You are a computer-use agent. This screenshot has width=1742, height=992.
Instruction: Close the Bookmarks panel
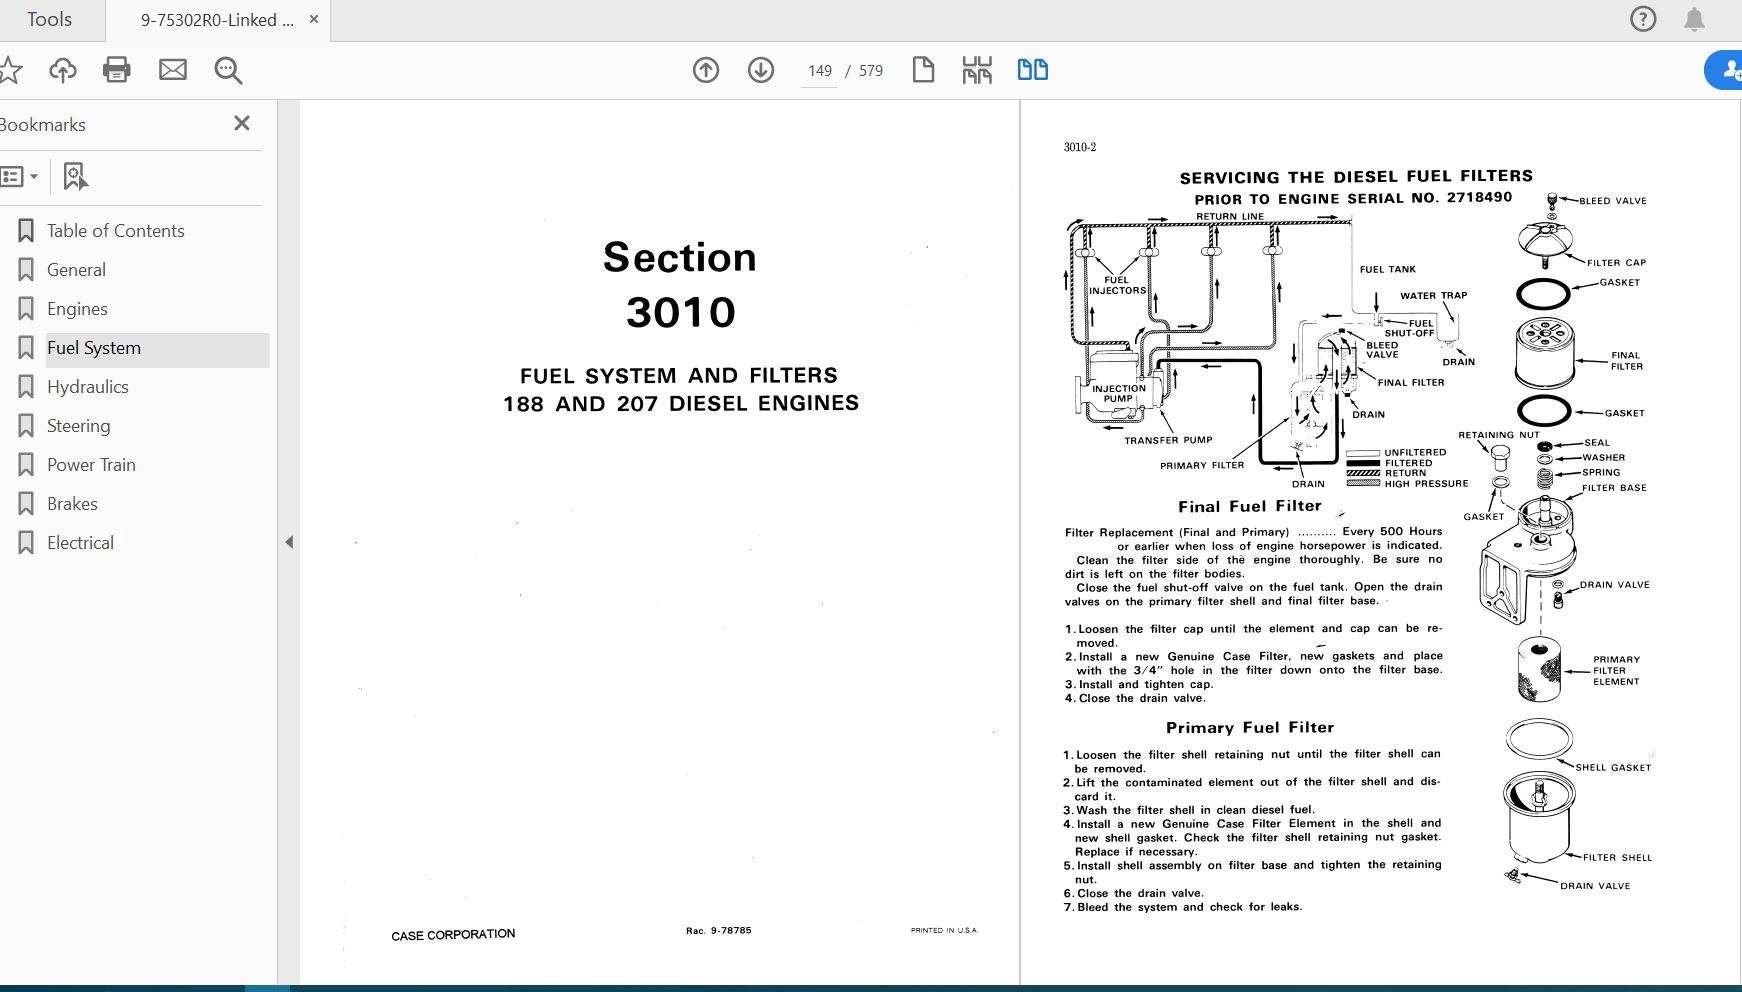[242, 123]
